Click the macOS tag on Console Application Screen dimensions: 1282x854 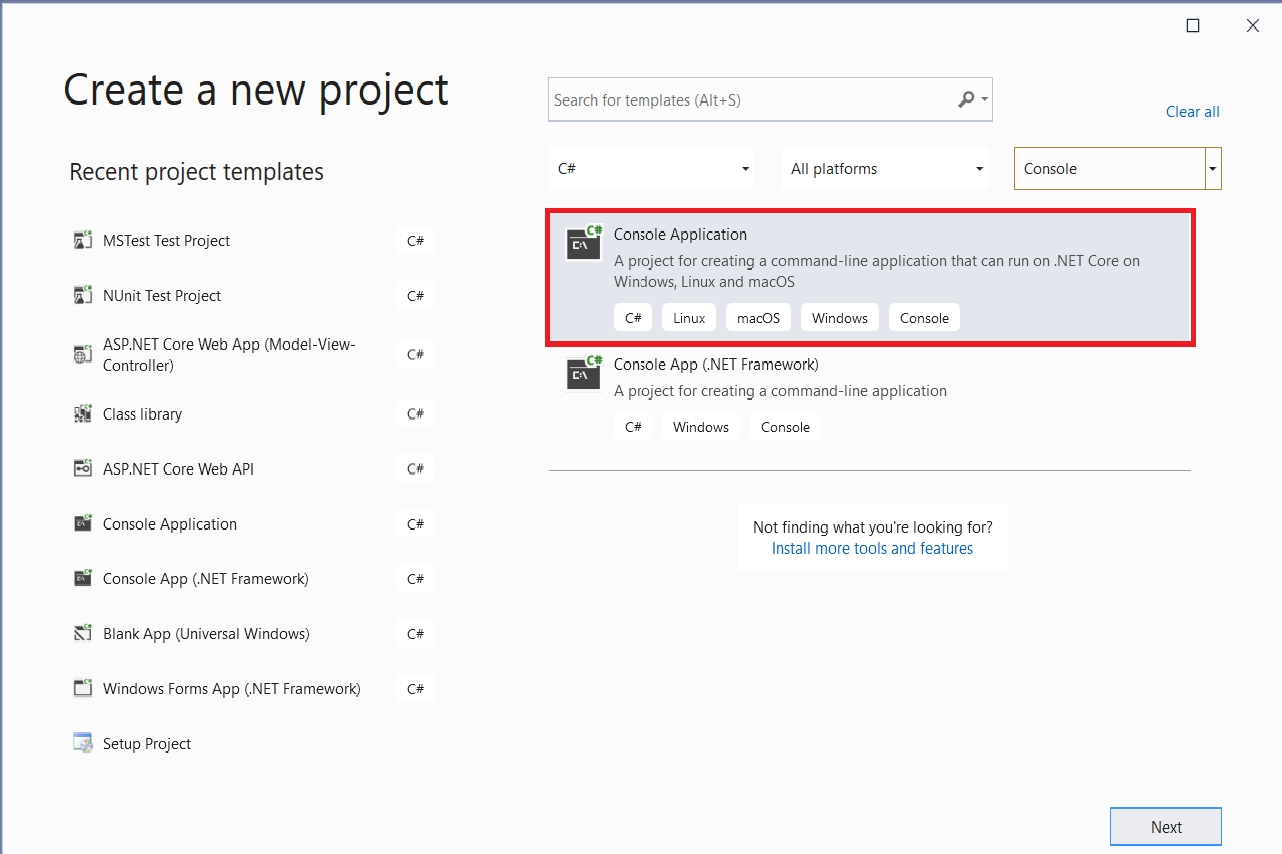(758, 318)
